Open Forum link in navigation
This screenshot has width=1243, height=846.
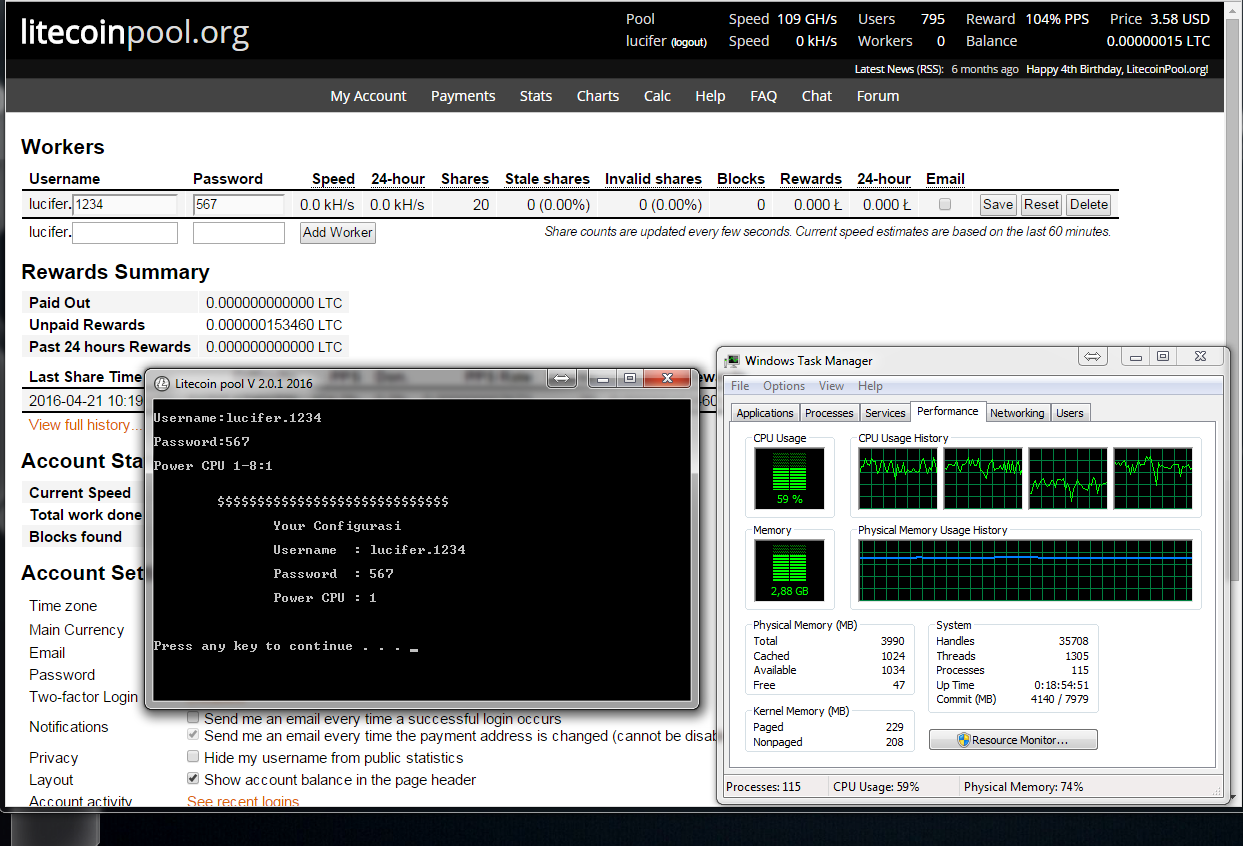click(878, 96)
